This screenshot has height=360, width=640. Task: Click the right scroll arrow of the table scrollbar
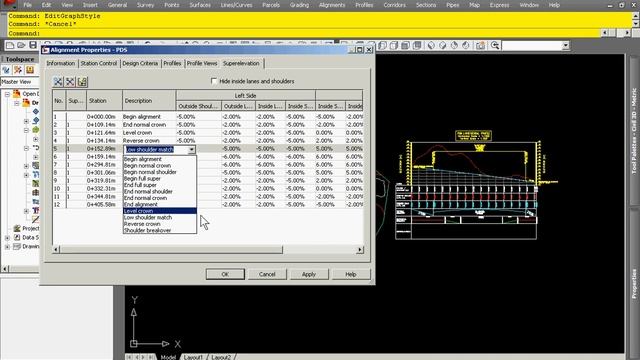360,249
